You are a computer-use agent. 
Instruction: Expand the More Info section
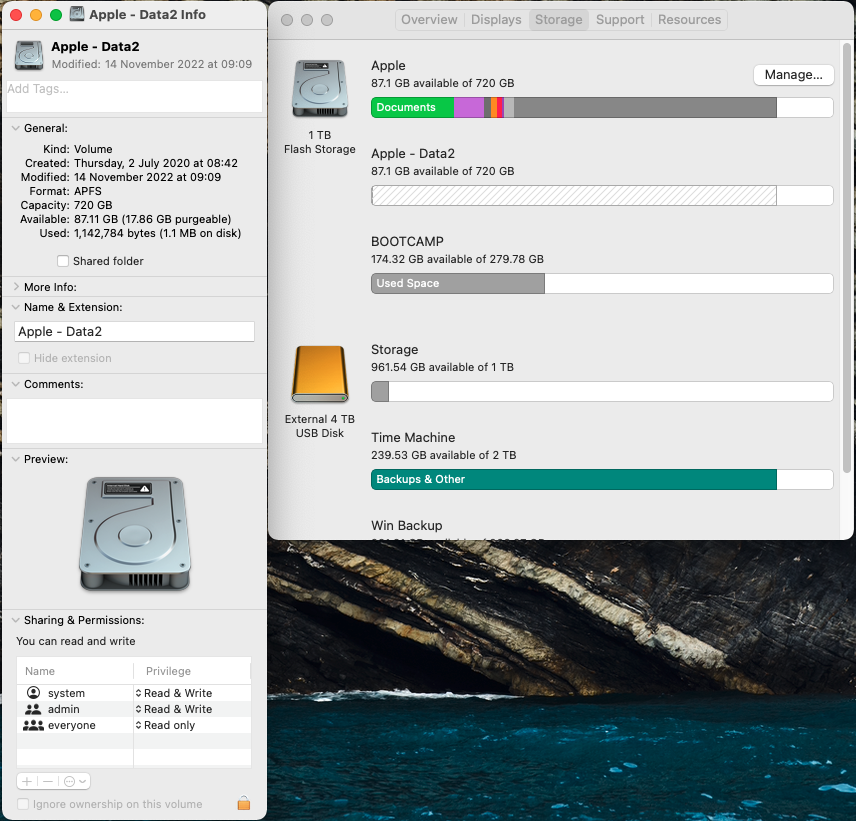coord(16,287)
